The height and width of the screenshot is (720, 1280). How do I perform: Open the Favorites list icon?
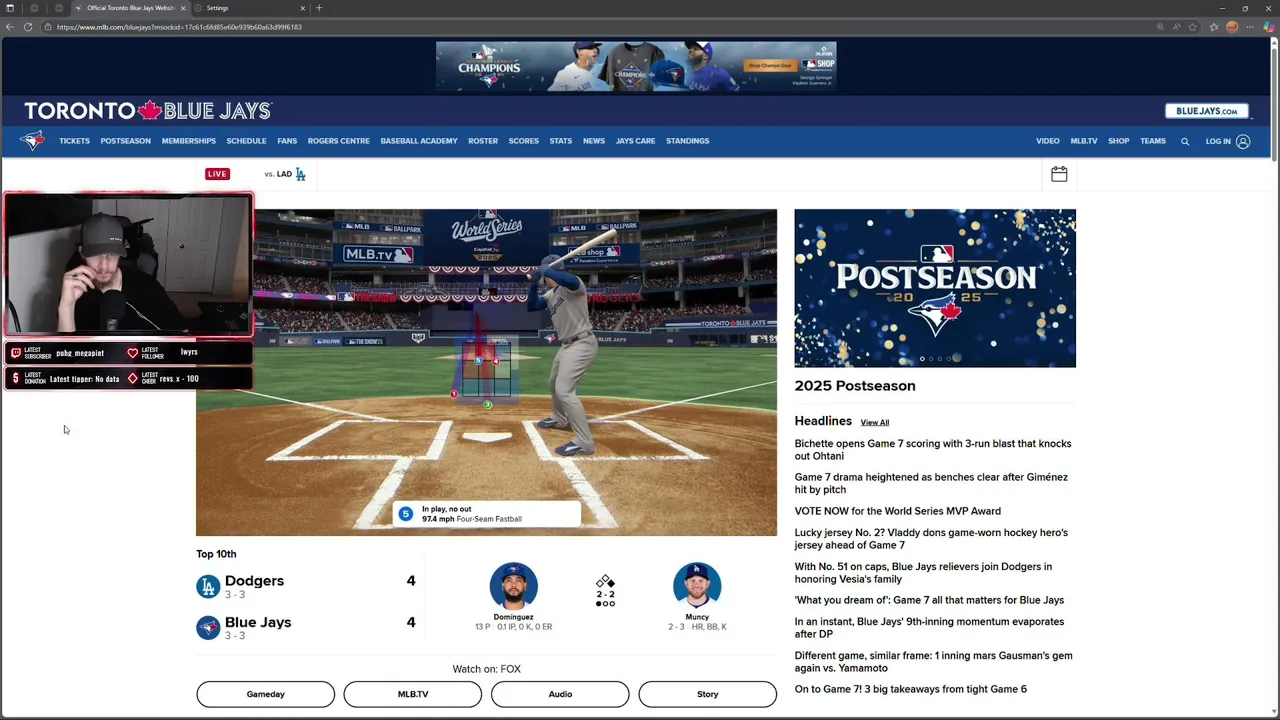[1214, 27]
